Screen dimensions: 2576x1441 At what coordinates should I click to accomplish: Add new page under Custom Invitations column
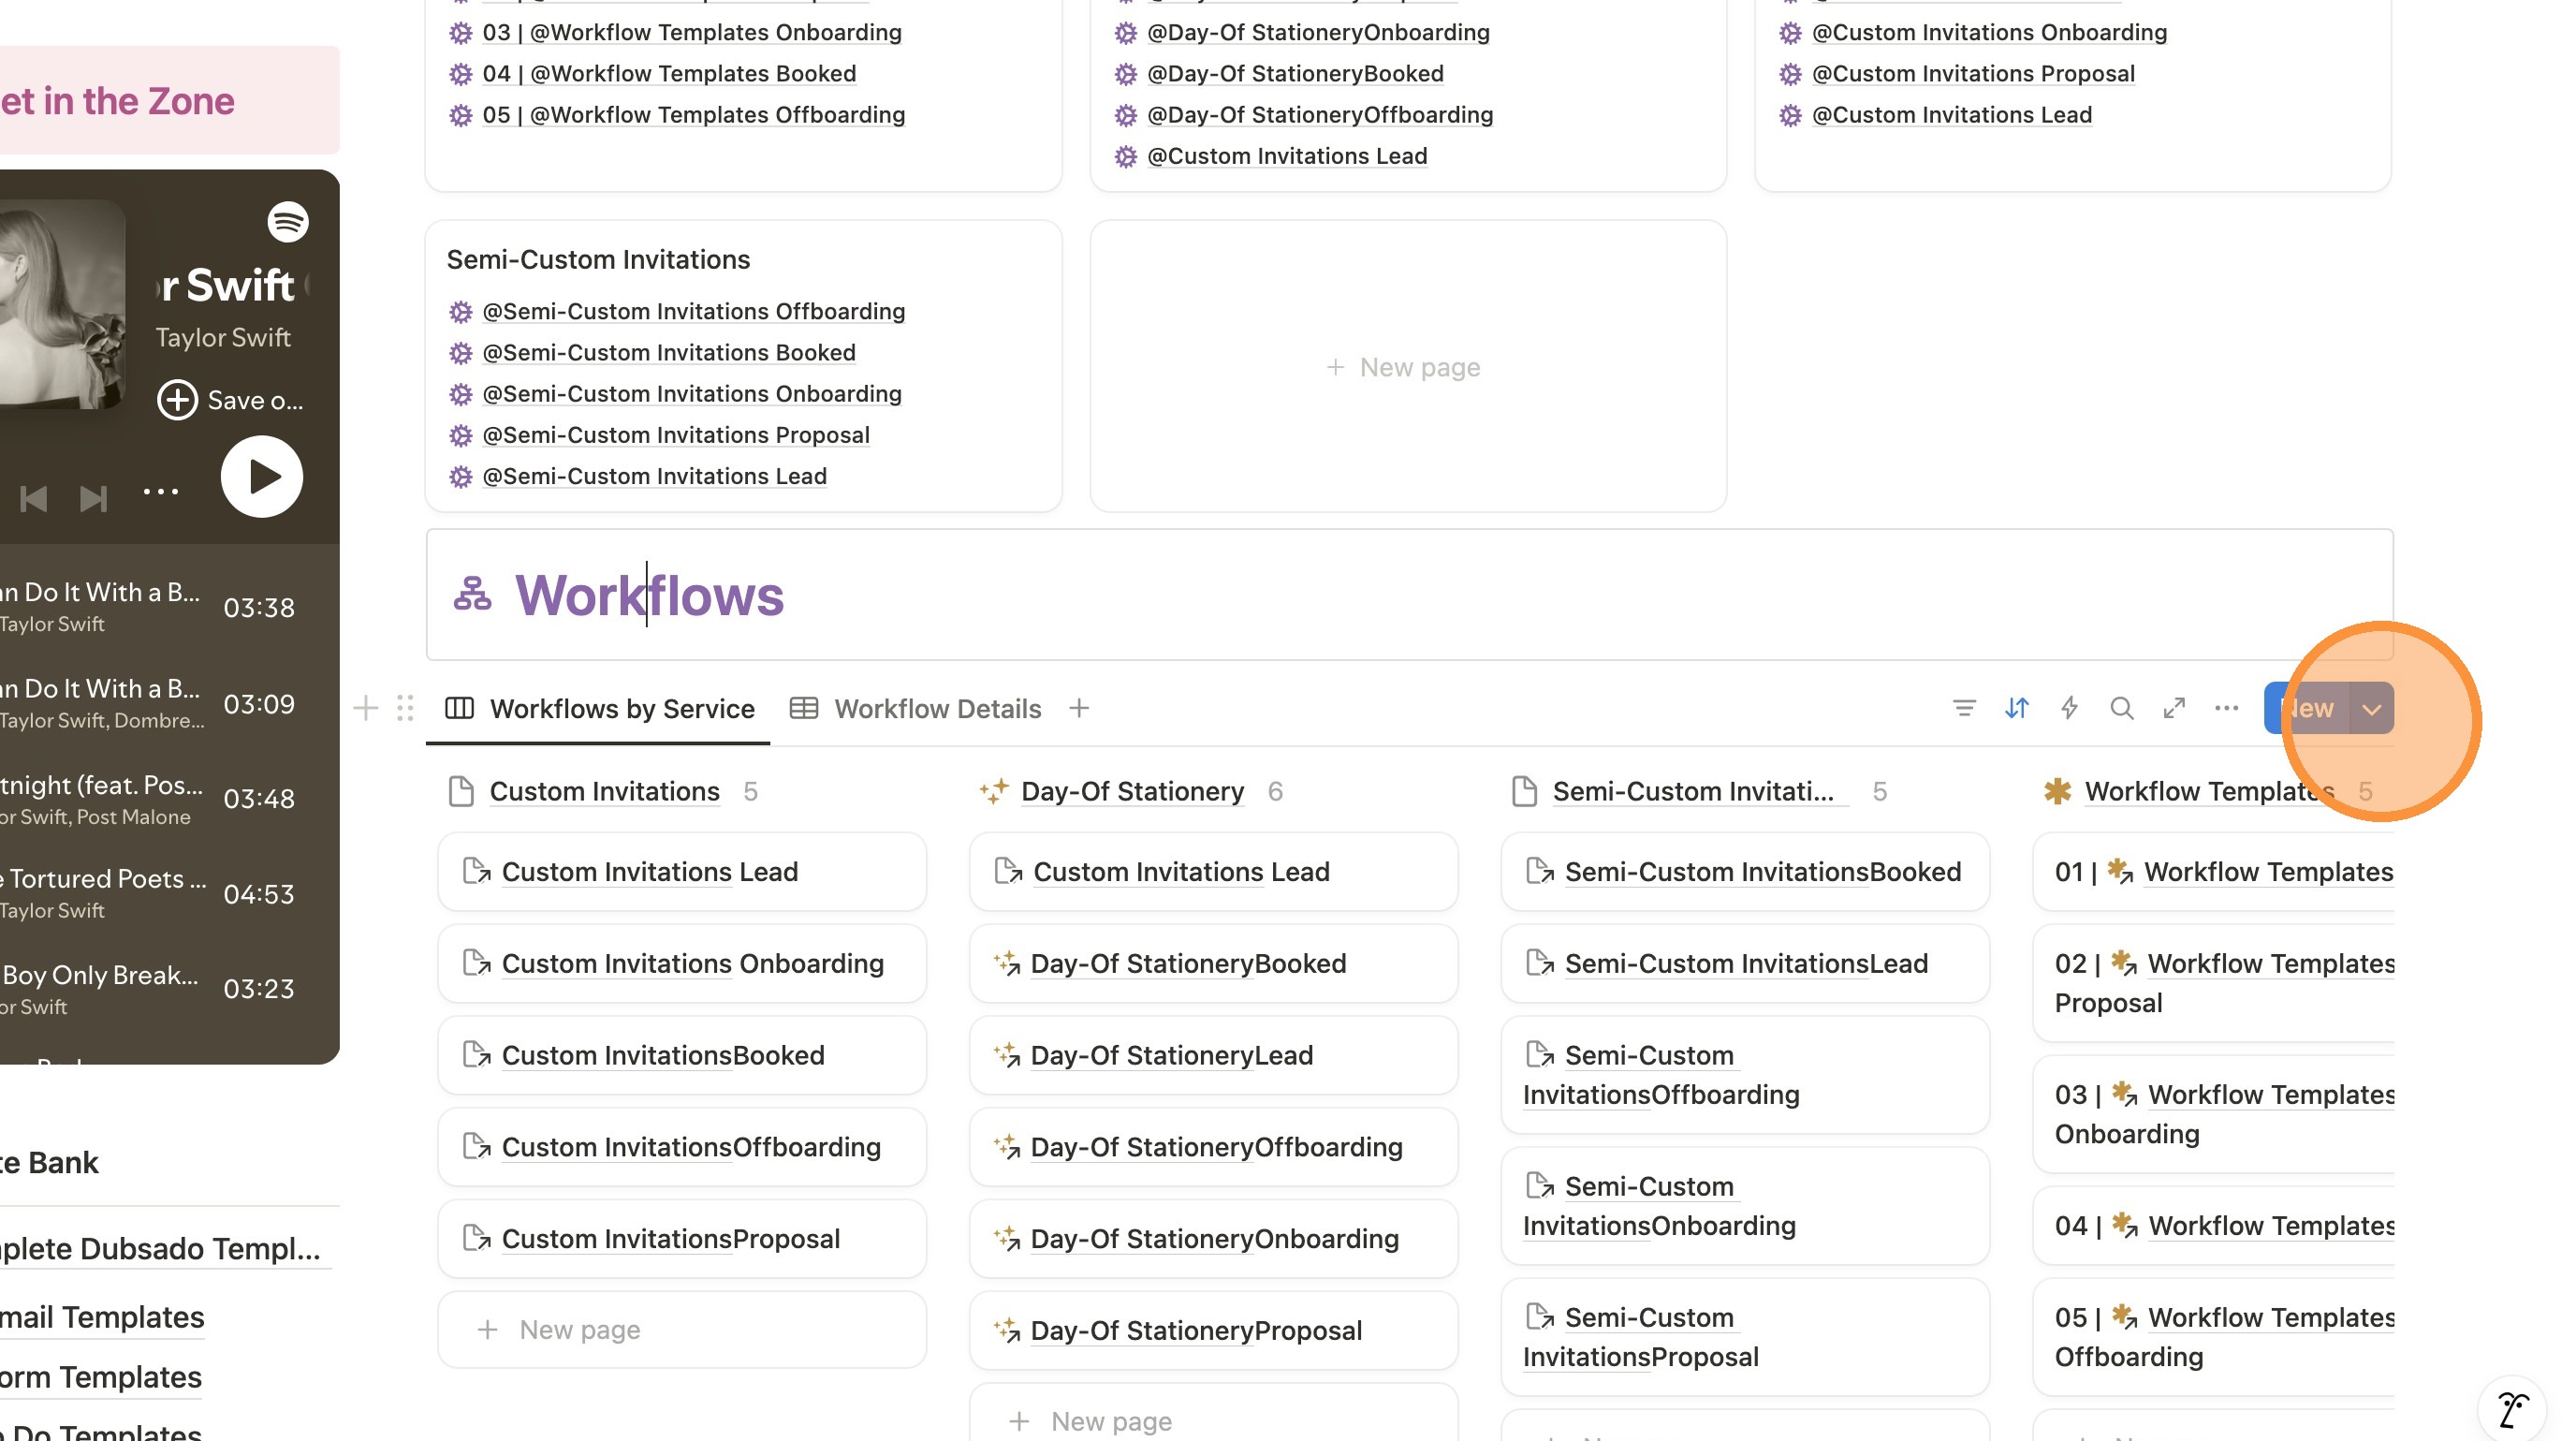[682, 1329]
